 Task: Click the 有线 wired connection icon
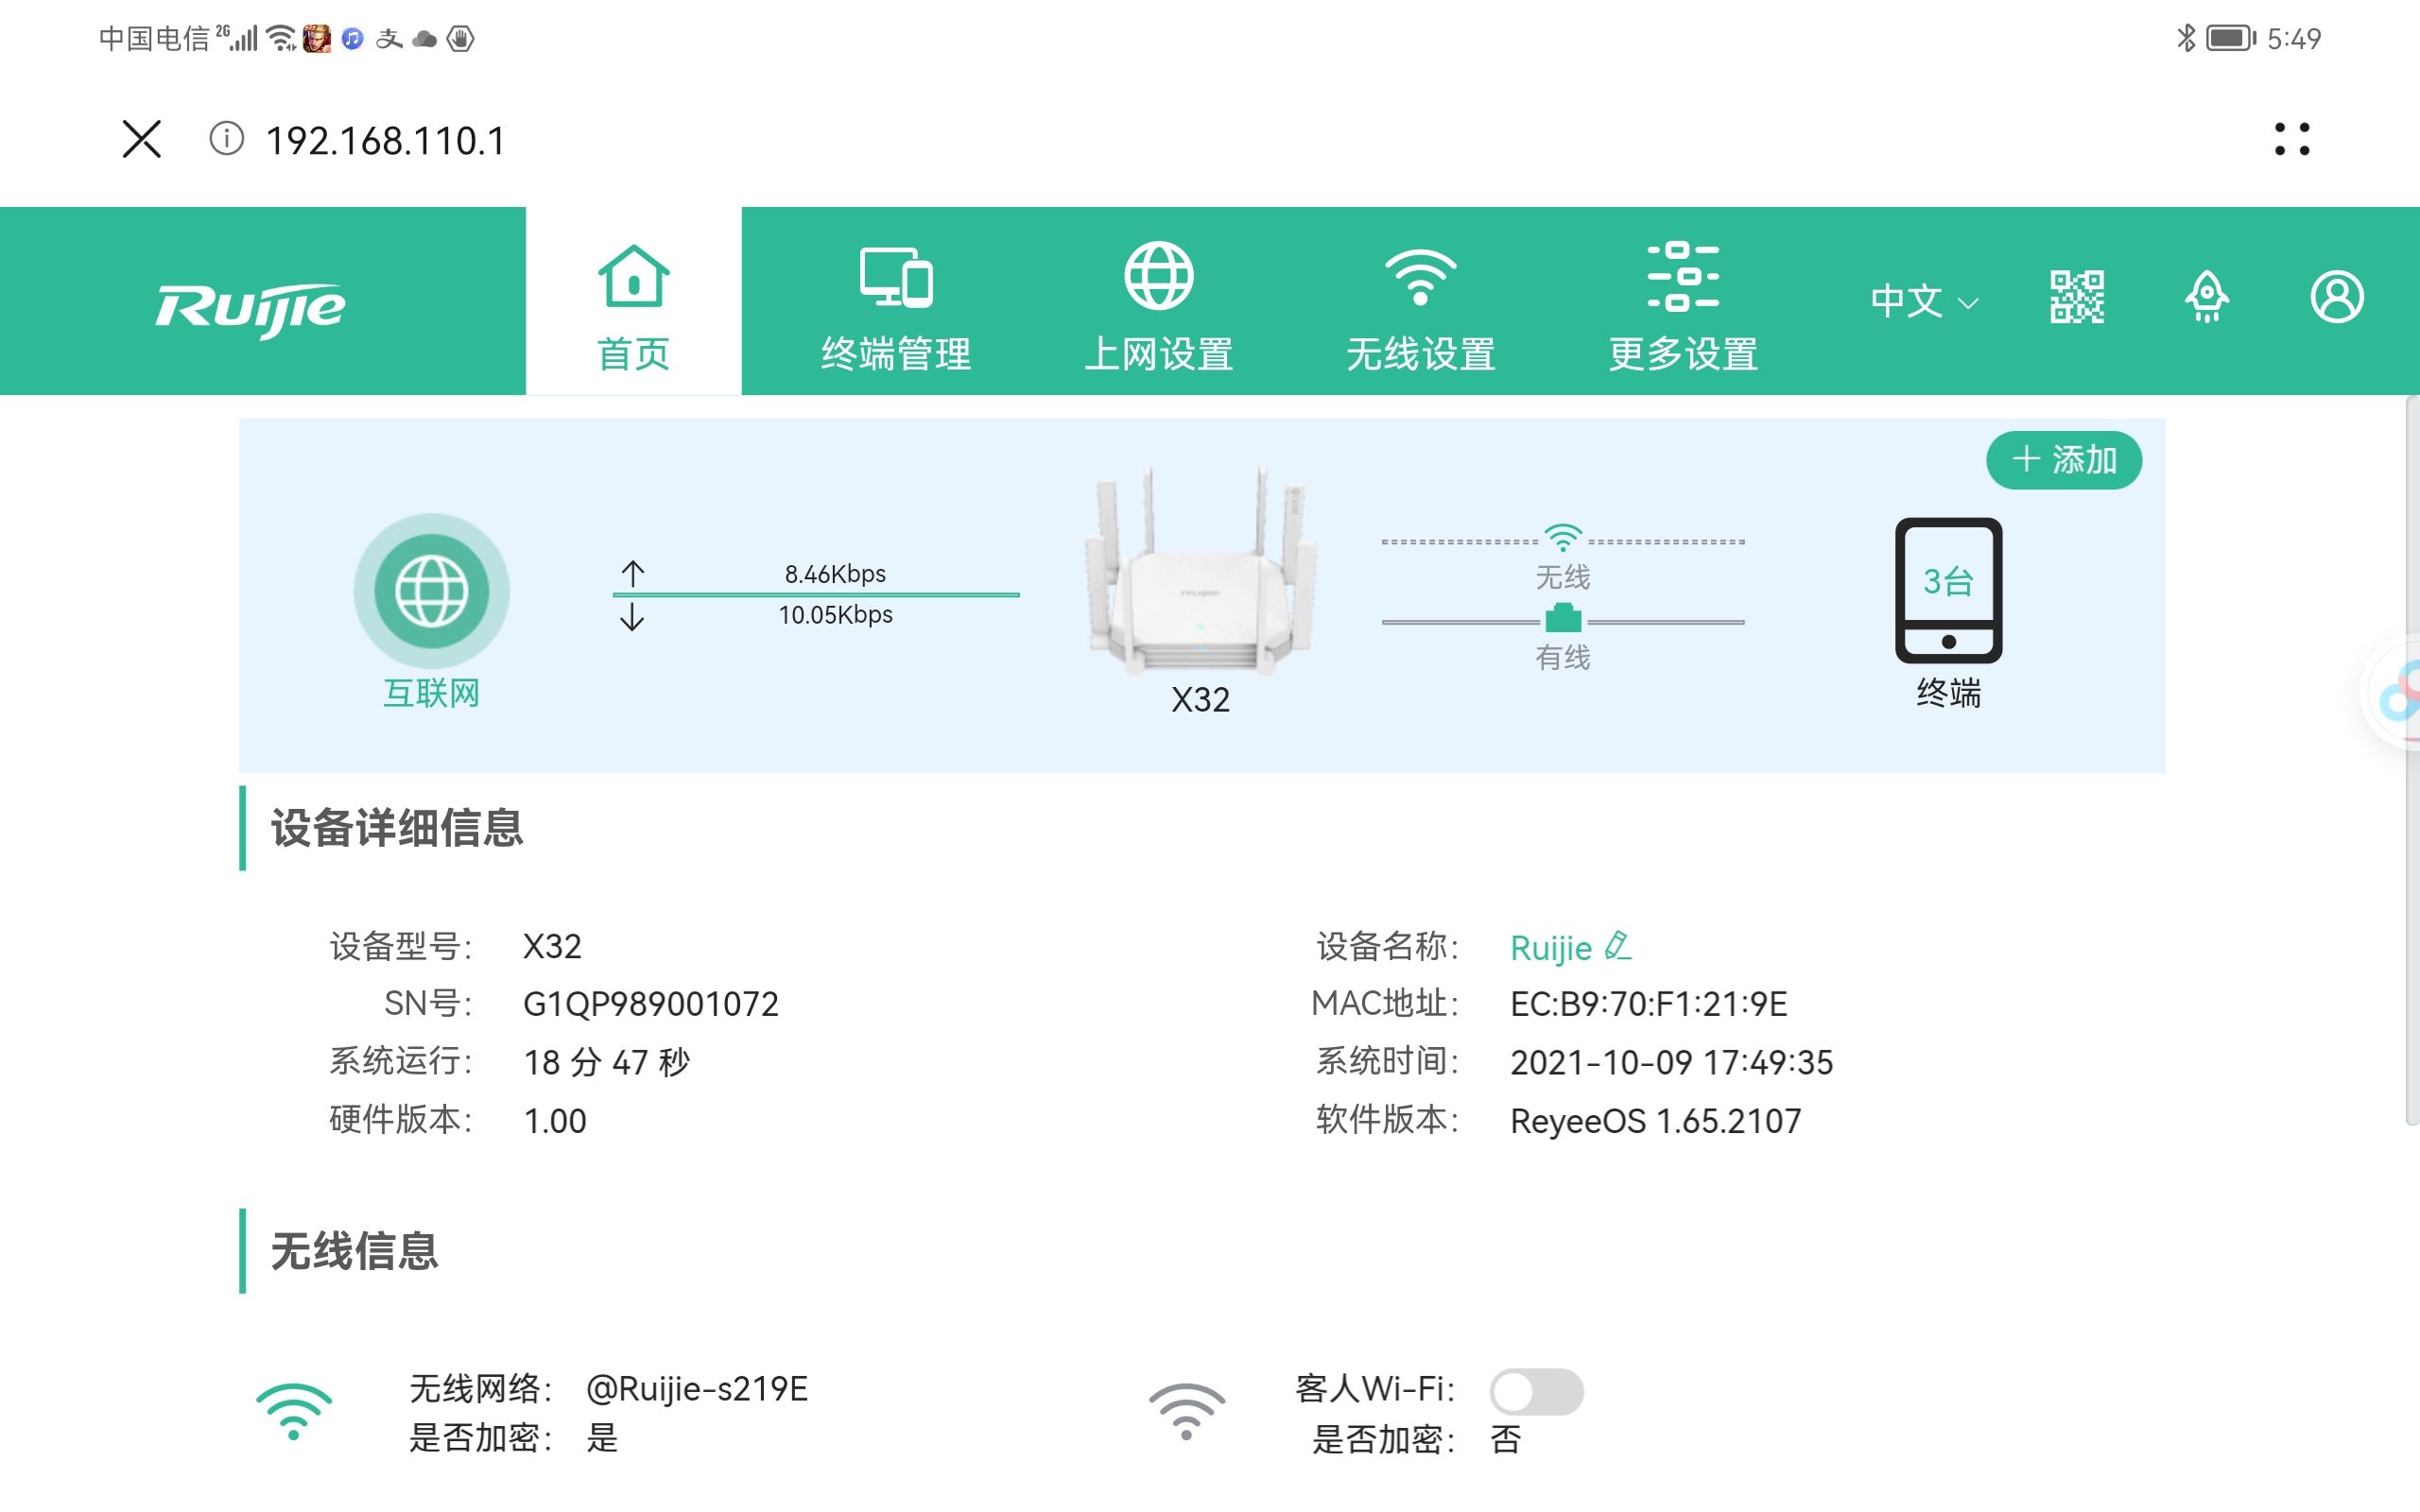[1563, 619]
